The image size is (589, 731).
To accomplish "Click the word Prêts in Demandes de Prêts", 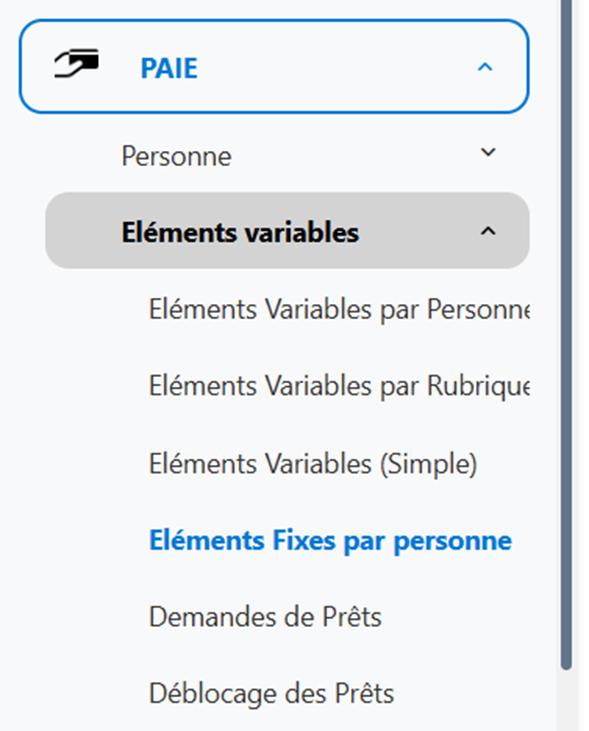I will click(x=352, y=616).
